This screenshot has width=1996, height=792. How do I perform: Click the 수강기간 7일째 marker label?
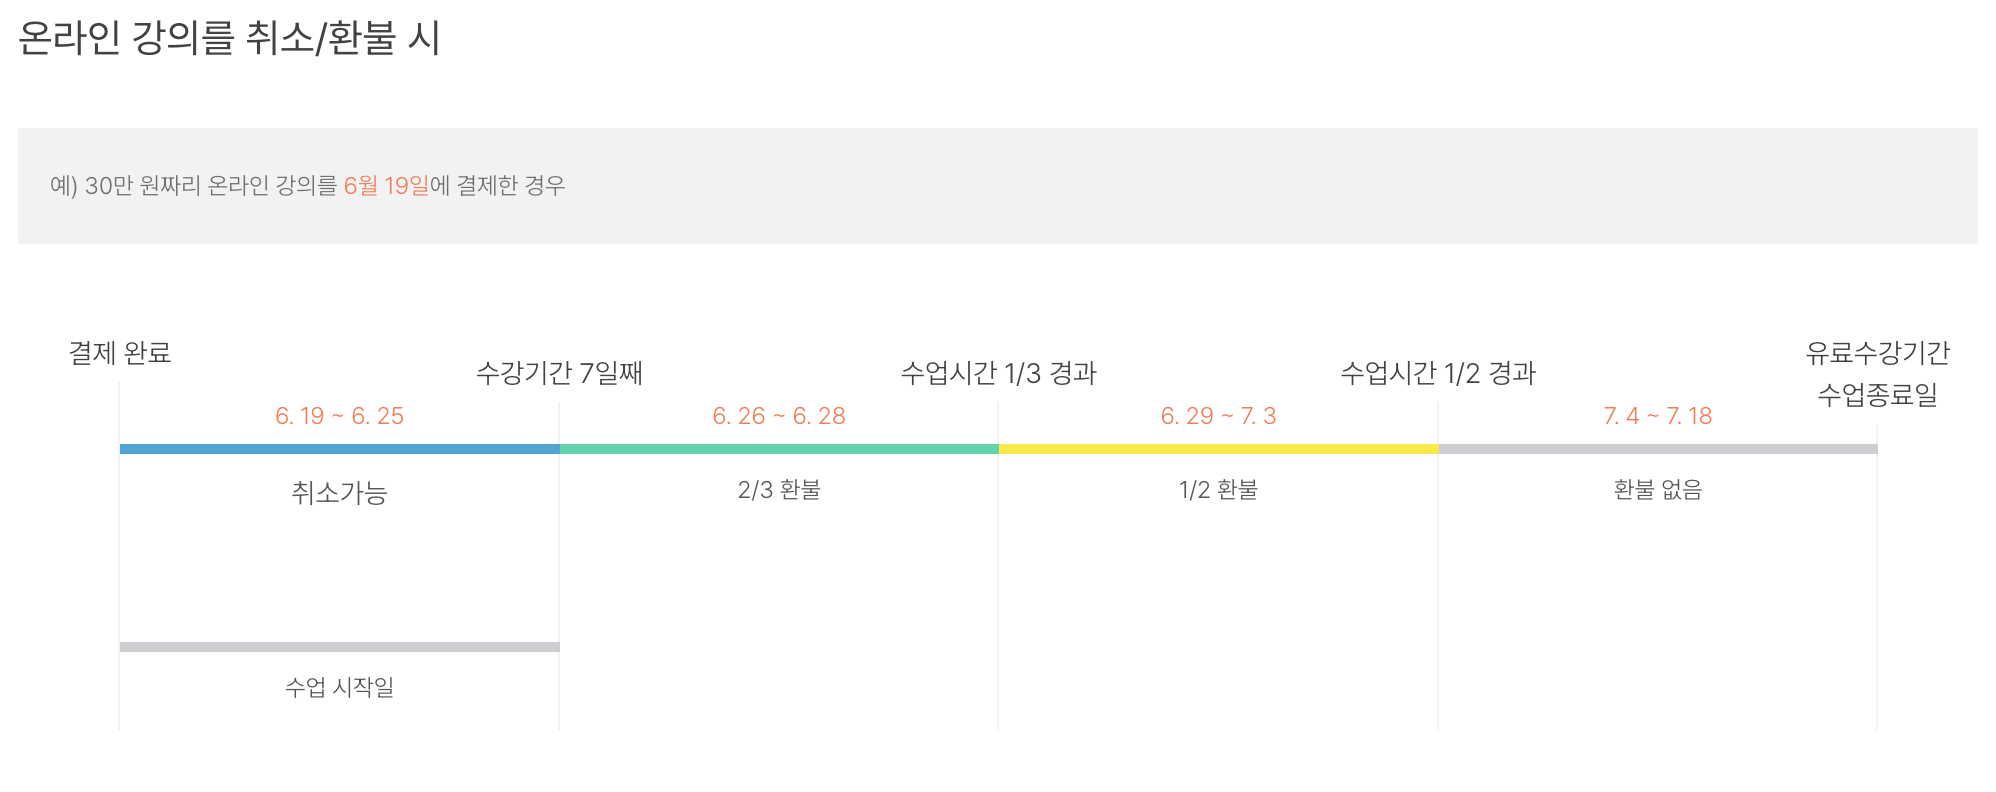[x=559, y=373]
